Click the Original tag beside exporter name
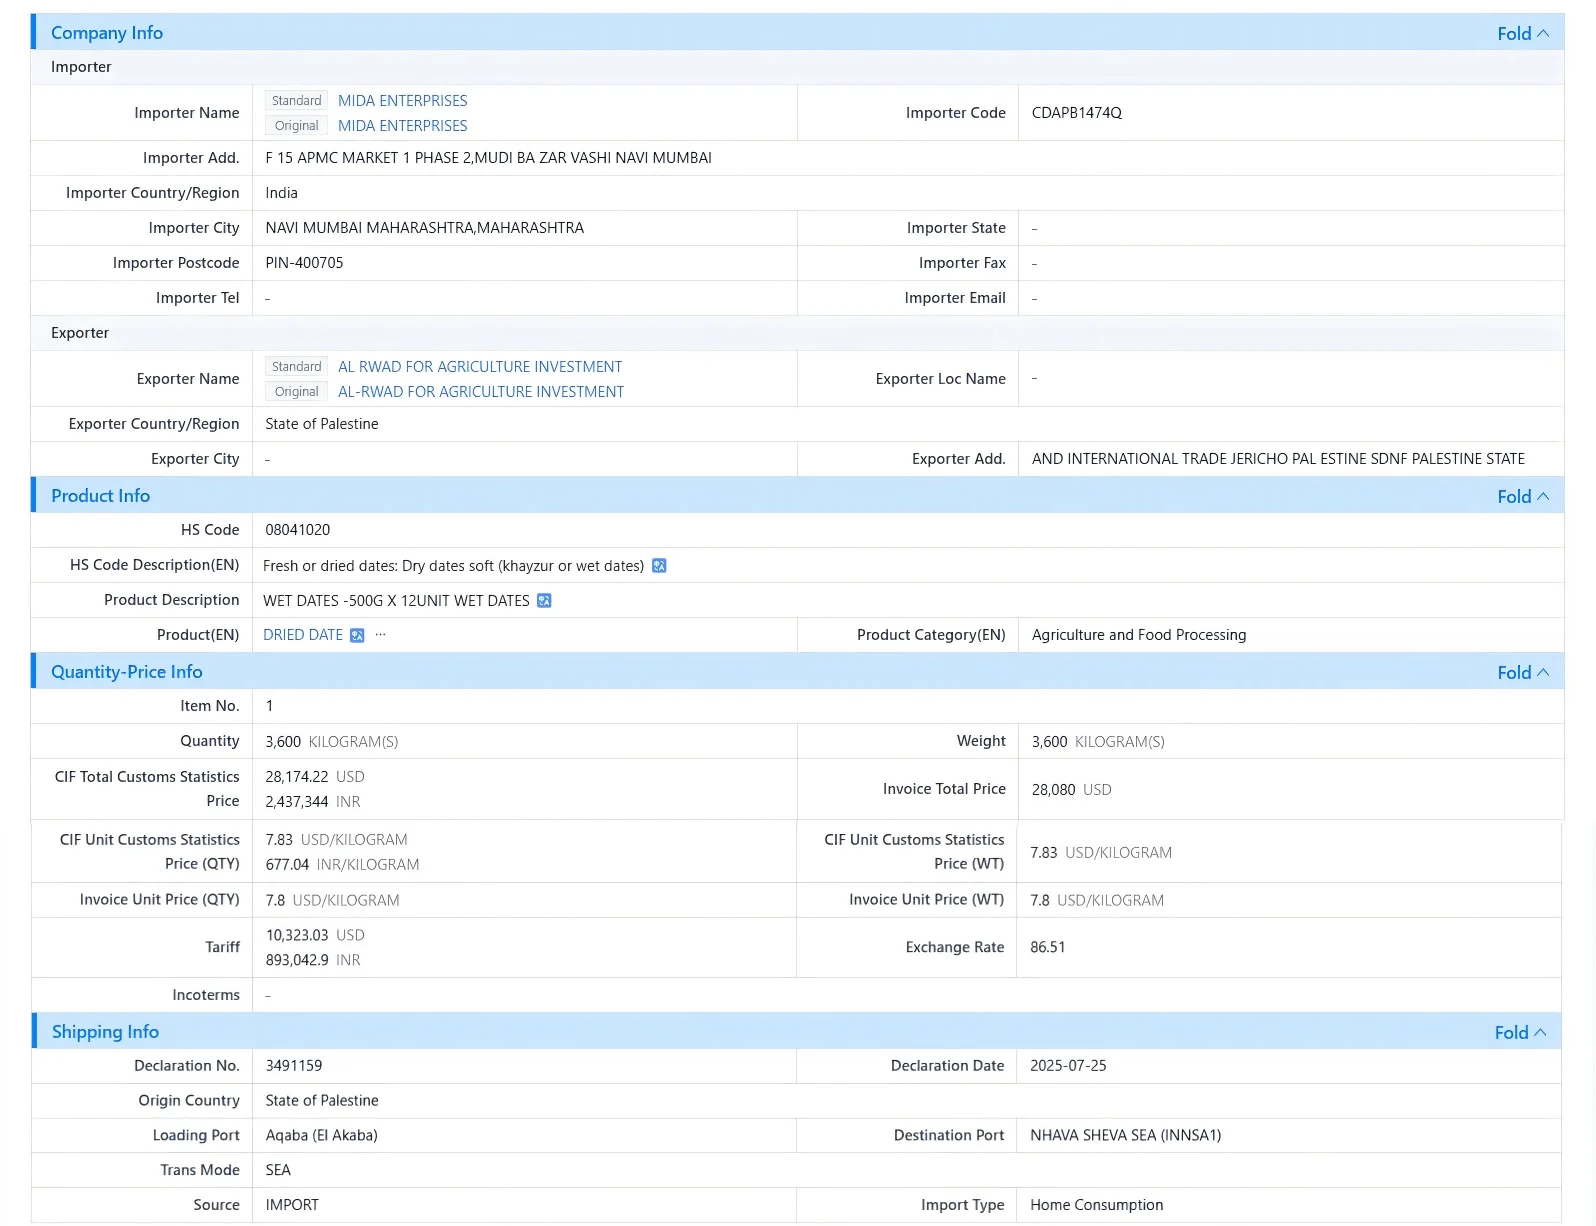Viewport: 1596px width, 1226px height. tap(296, 392)
